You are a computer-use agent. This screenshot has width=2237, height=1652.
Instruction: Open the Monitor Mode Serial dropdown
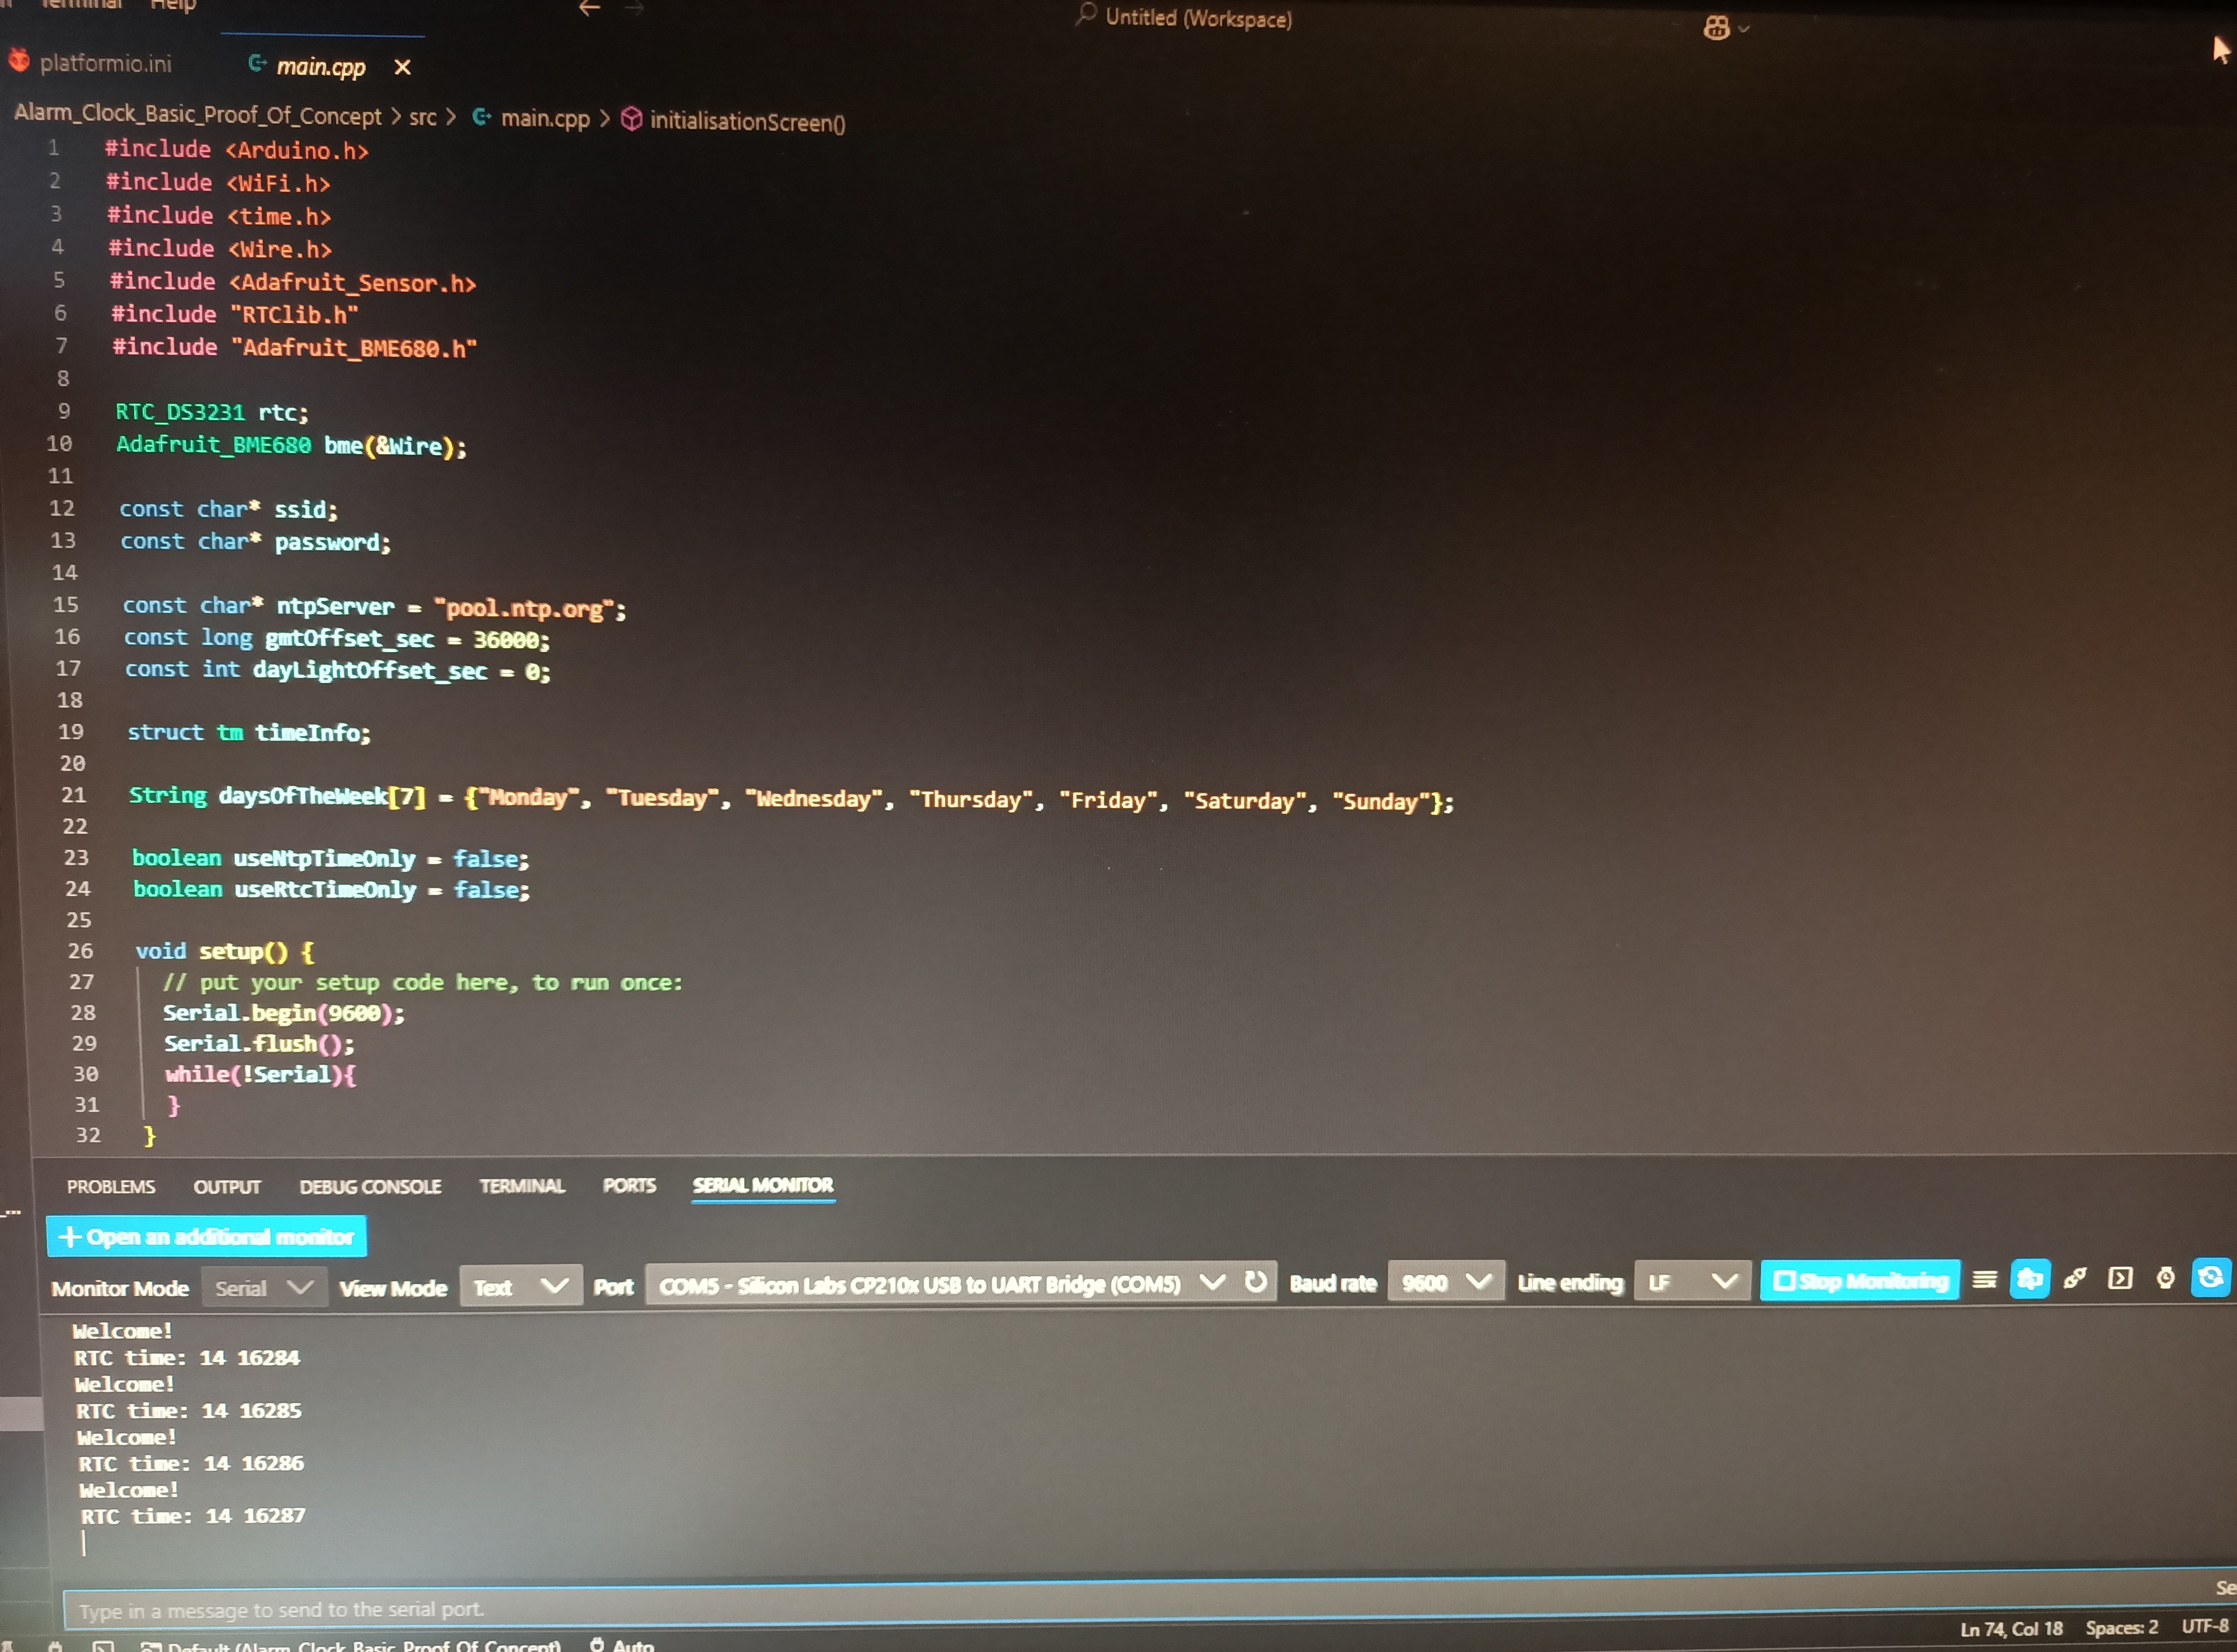click(x=264, y=1288)
